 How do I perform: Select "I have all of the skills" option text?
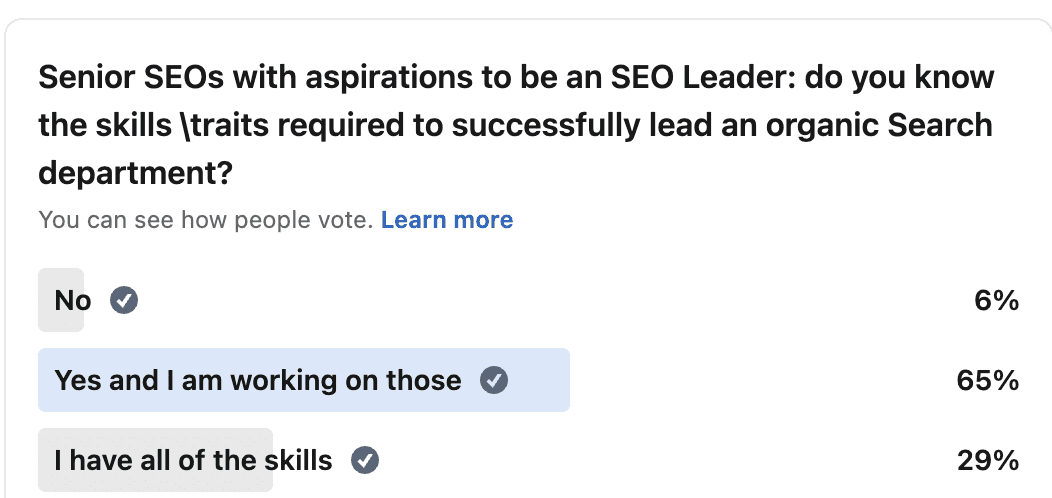pos(193,460)
